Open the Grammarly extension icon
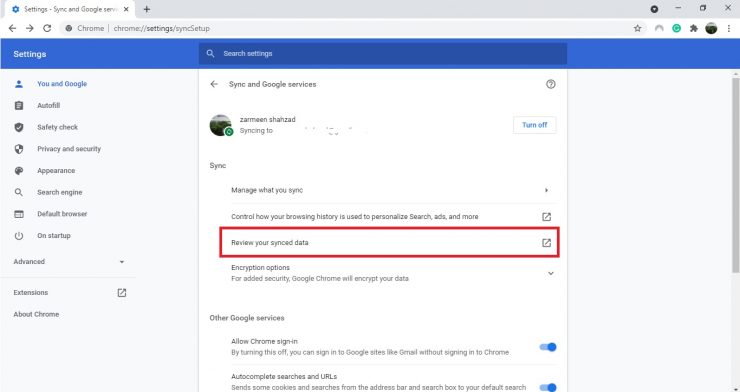This screenshot has height=392, width=740. [677, 28]
